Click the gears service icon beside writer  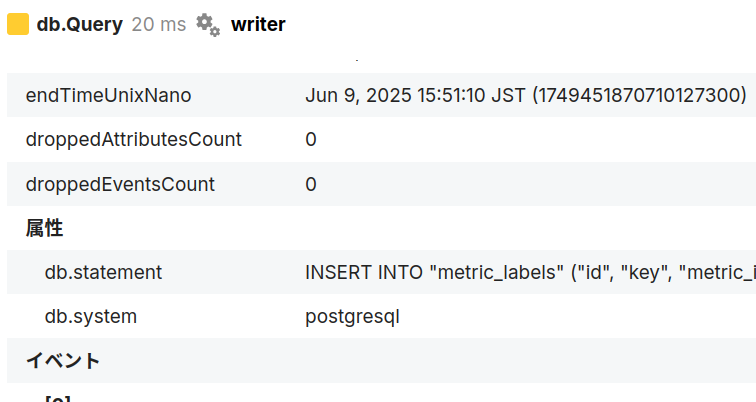pos(208,25)
